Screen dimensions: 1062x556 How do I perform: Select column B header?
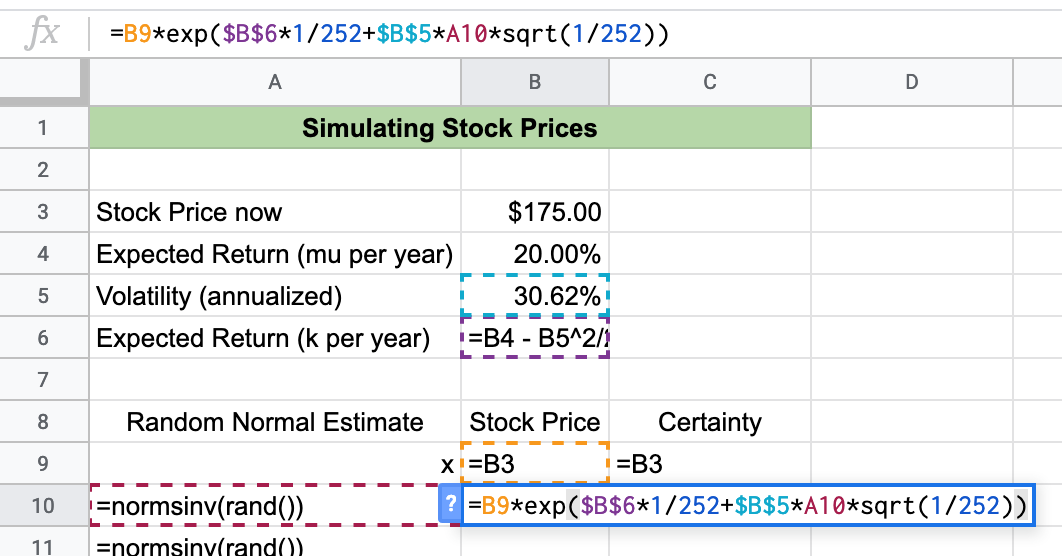(x=535, y=83)
